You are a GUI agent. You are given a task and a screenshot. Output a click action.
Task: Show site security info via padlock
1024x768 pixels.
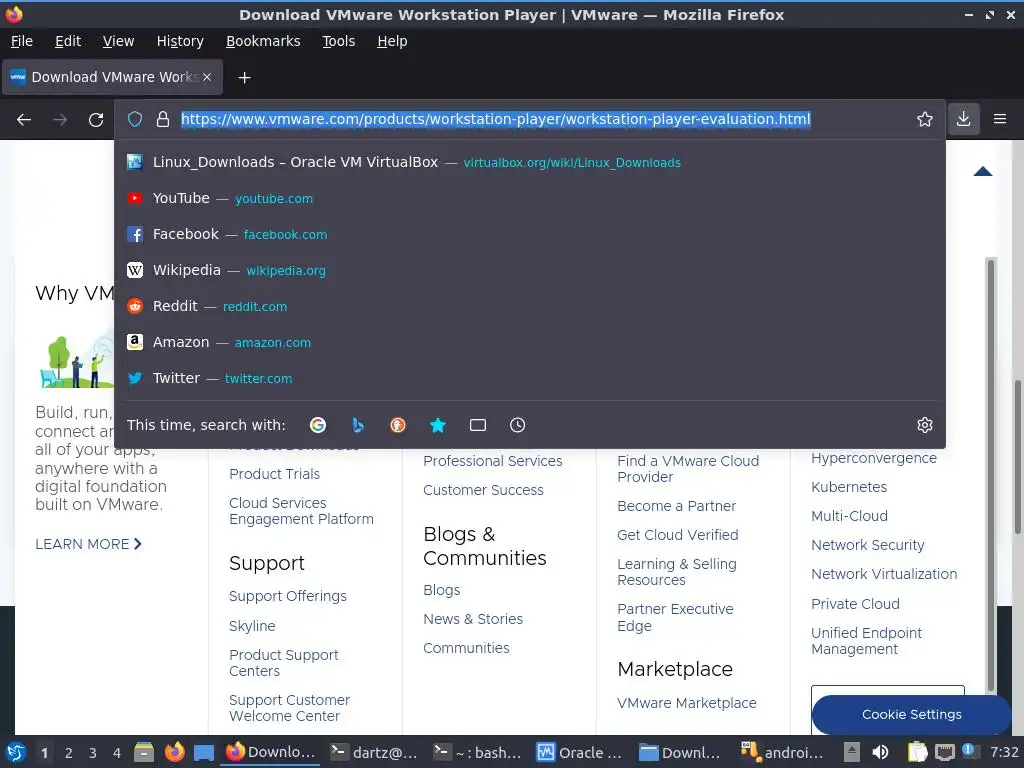163,120
